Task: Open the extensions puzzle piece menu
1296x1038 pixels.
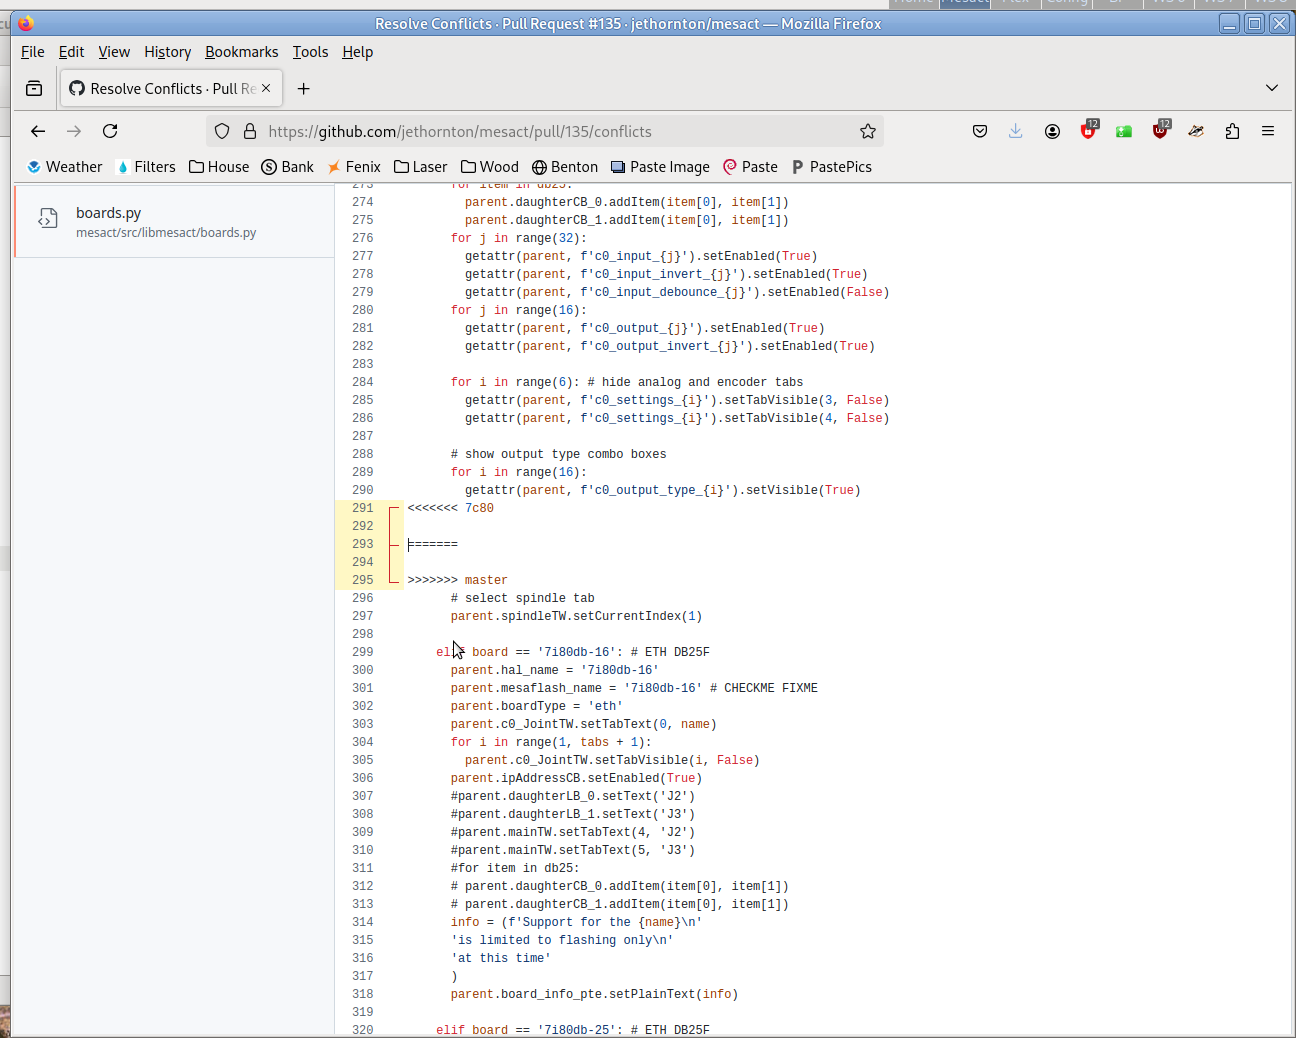Action: coord(1232,131)
